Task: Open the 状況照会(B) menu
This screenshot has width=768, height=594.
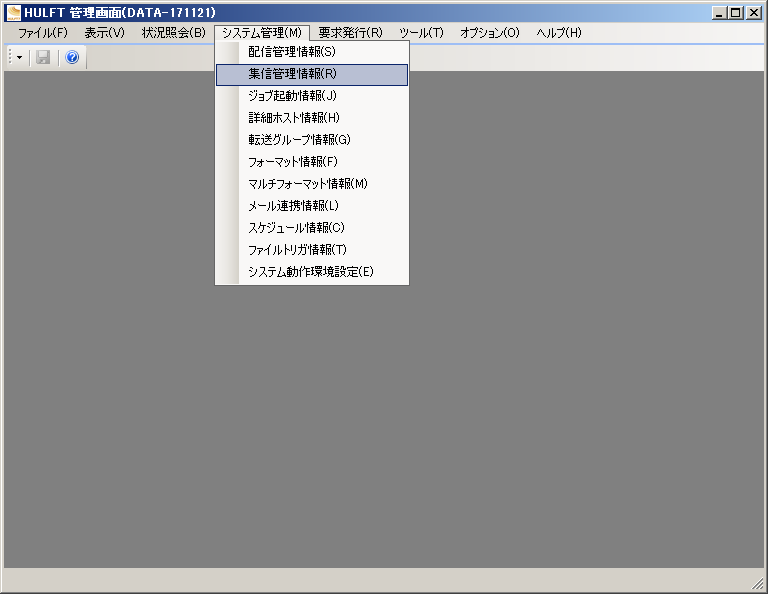Action: (173, 33)
